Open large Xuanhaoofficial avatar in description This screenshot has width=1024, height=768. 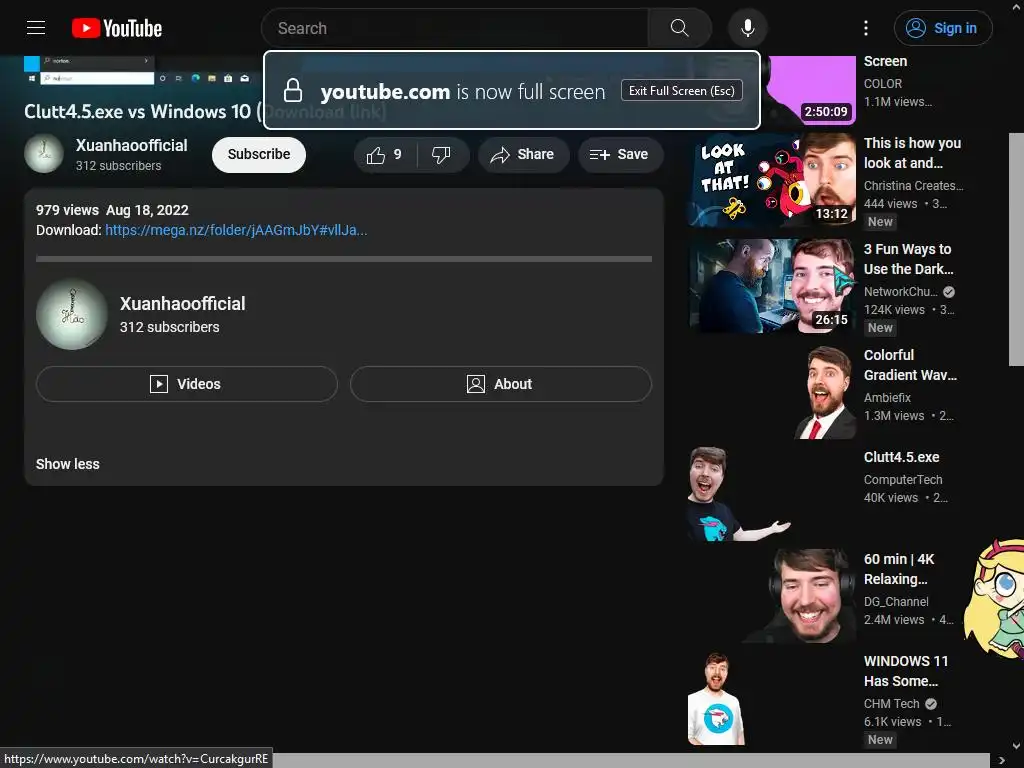(x=72, y=315)
